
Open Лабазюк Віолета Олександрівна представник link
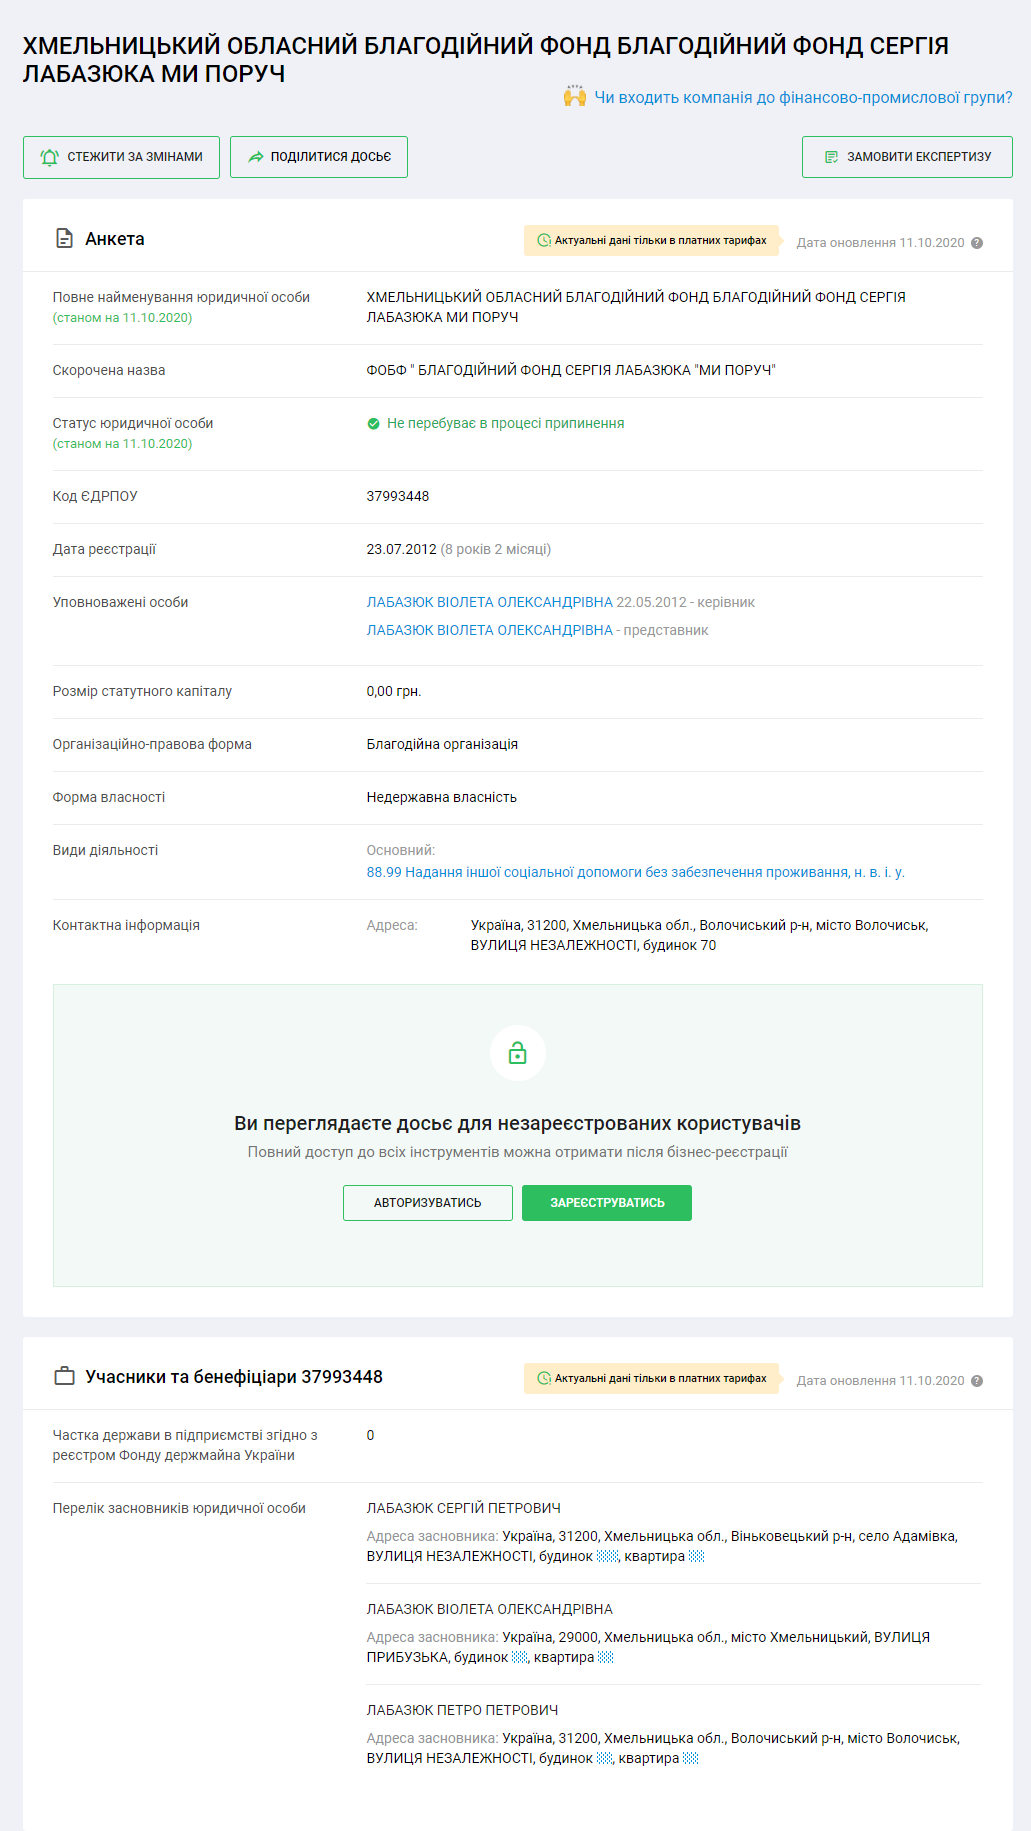coord(489,630)
